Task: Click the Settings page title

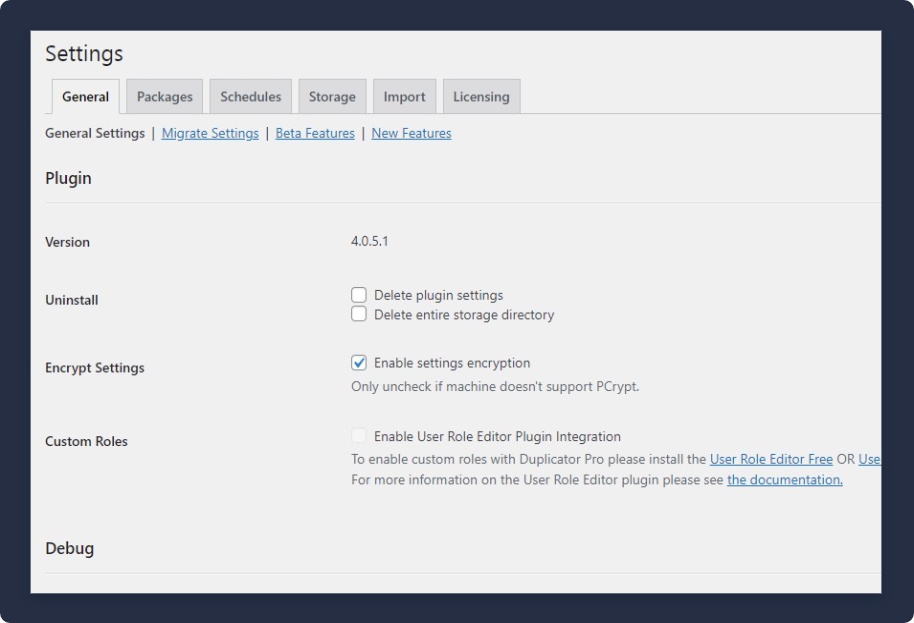Action: tap(84, 54)
